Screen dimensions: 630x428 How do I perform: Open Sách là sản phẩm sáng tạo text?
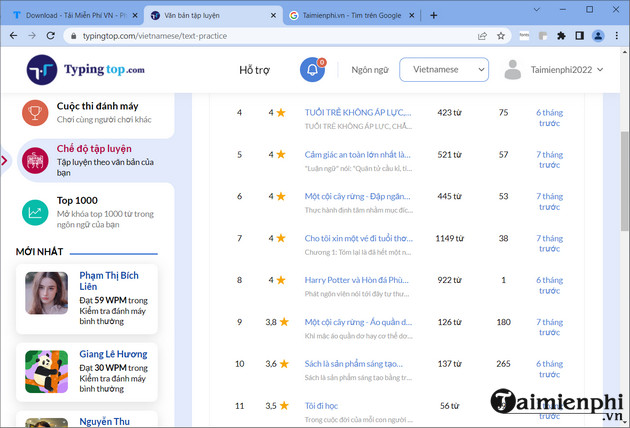[353, 364]
